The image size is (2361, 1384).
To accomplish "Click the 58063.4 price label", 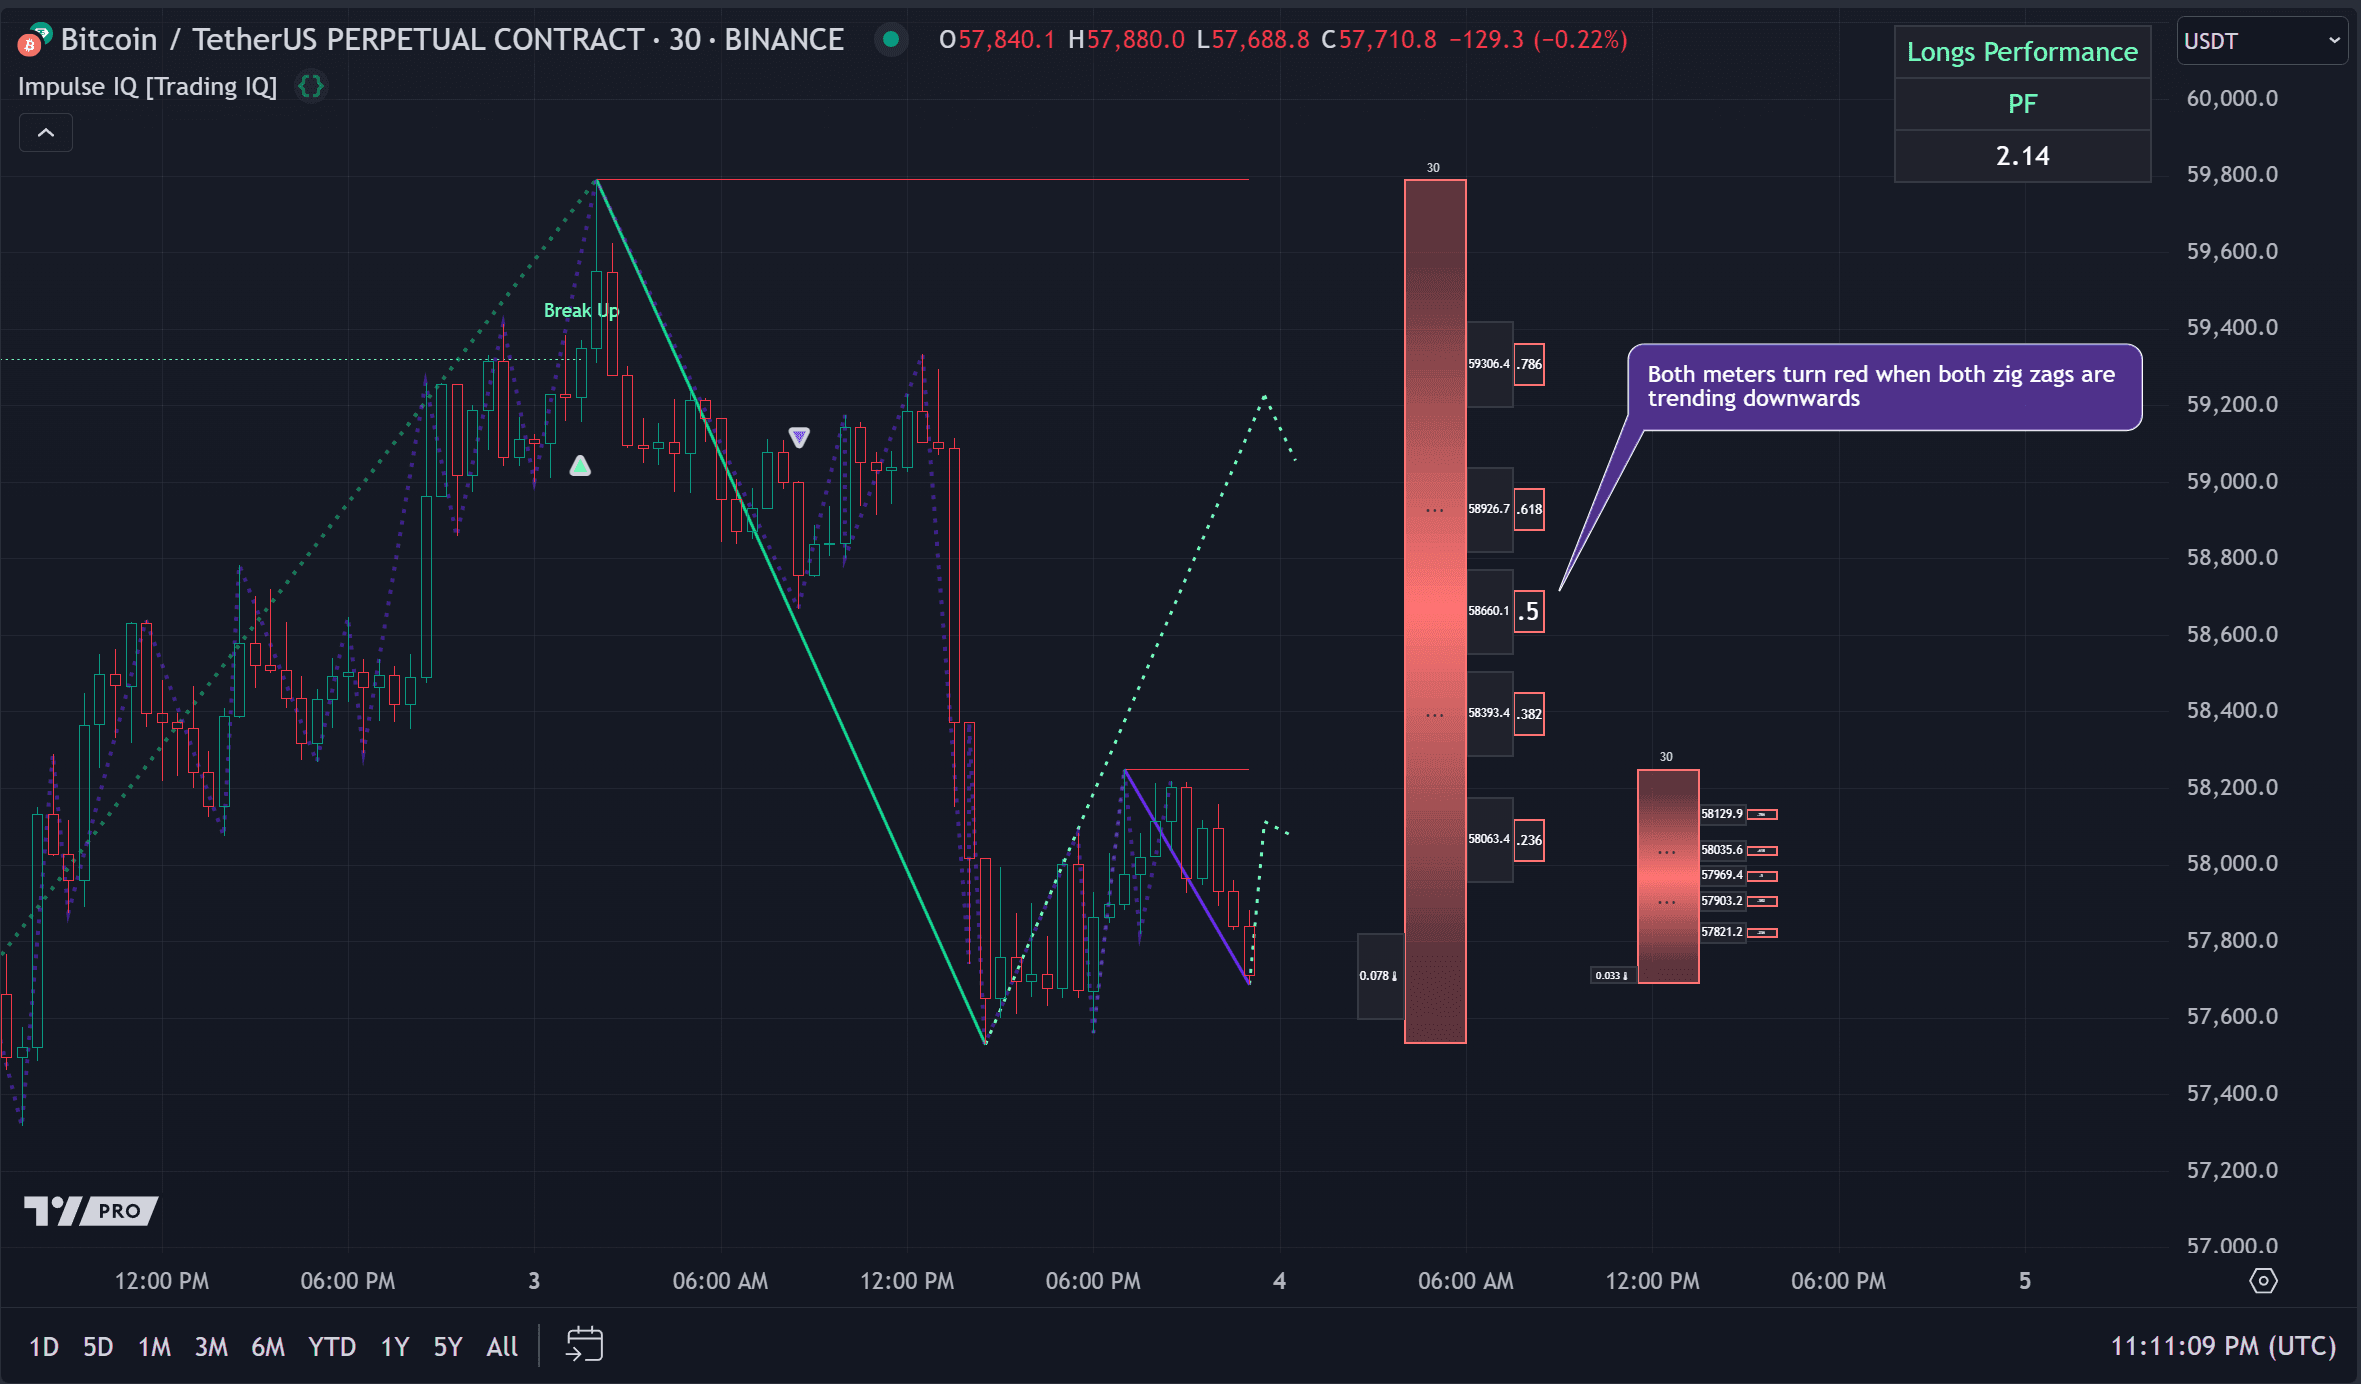I will [1489, 839].
